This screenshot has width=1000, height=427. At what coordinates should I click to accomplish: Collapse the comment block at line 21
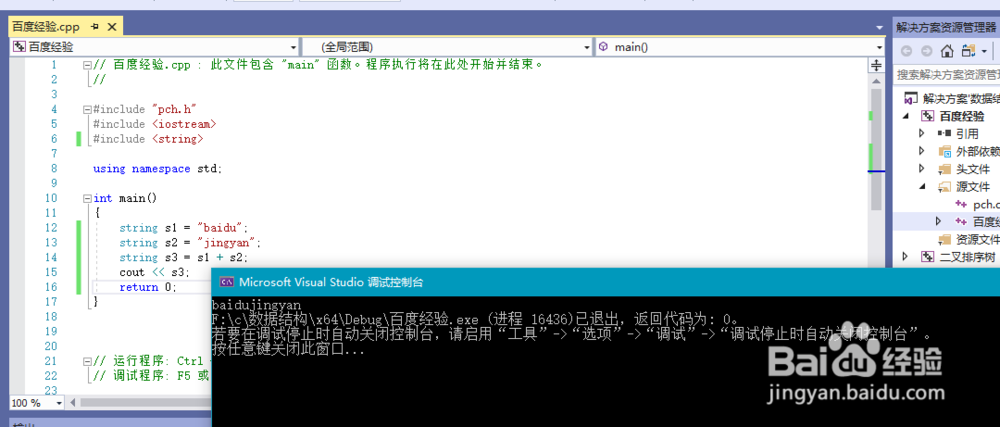[87, 361]
